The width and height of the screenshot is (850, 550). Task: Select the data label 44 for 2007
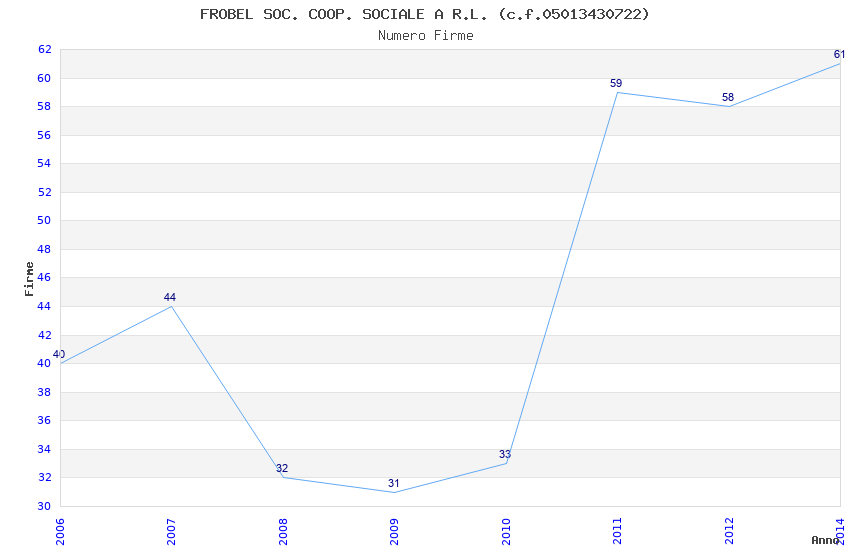pos(170,297)
